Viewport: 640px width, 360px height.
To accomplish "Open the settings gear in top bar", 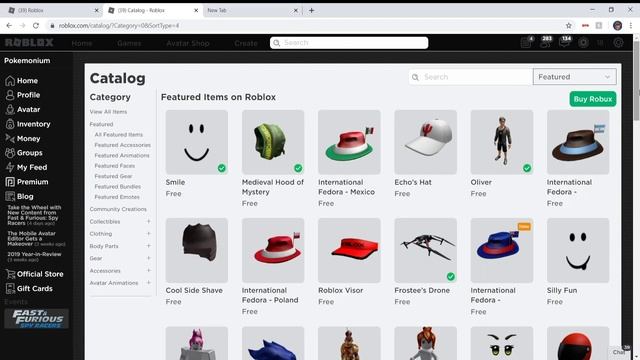I will [618, 42].
